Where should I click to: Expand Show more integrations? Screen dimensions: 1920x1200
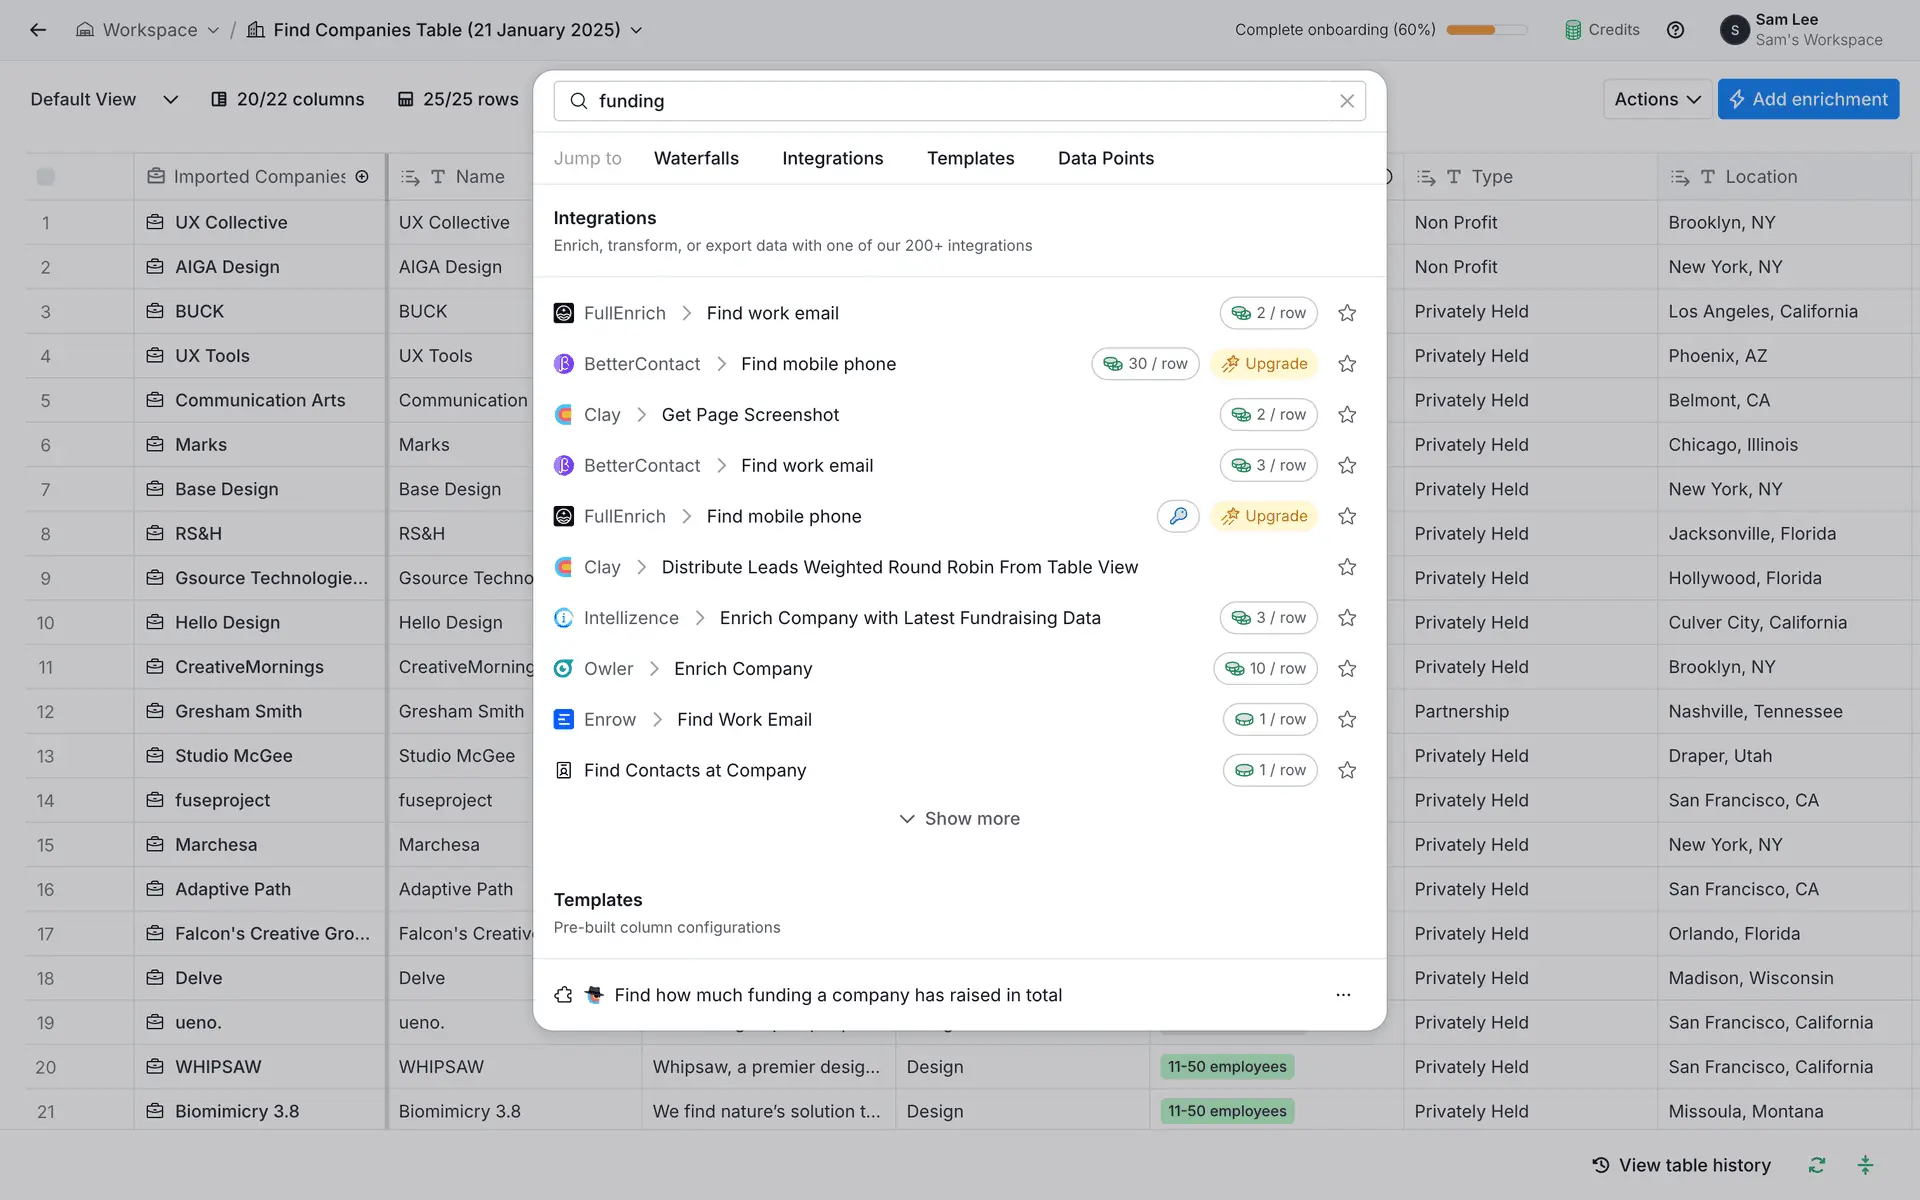click(960, 819)
